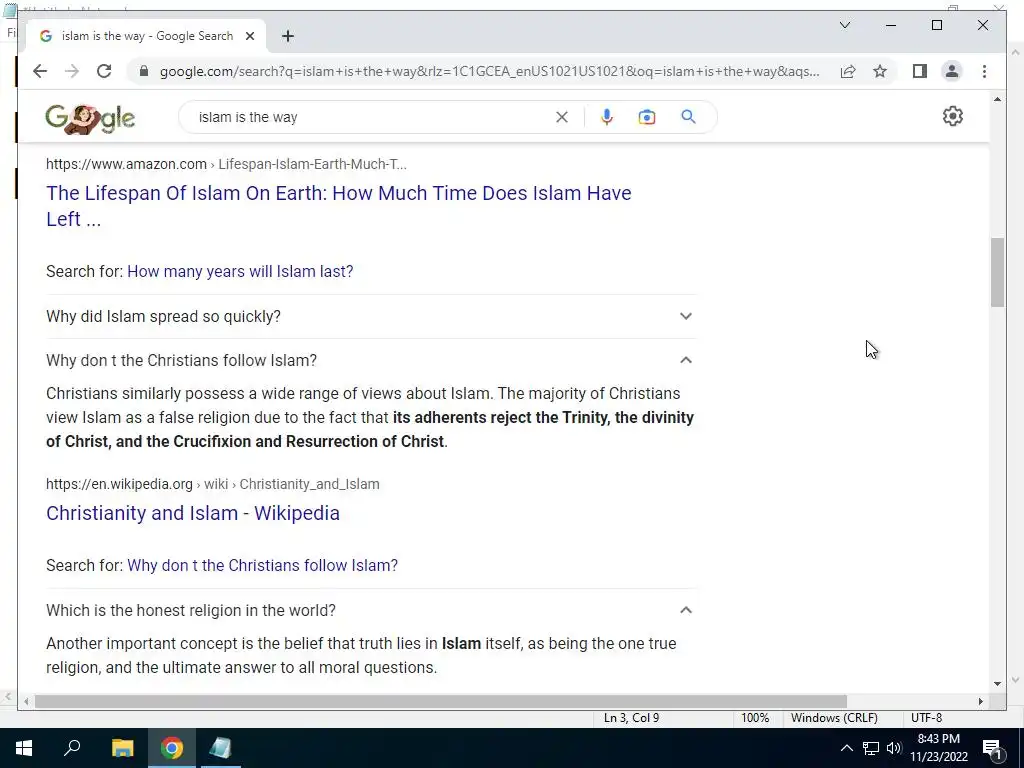
Task: Collapse 'Why don t the Christians follow Islam?'
Action: (x=371, y=360)
